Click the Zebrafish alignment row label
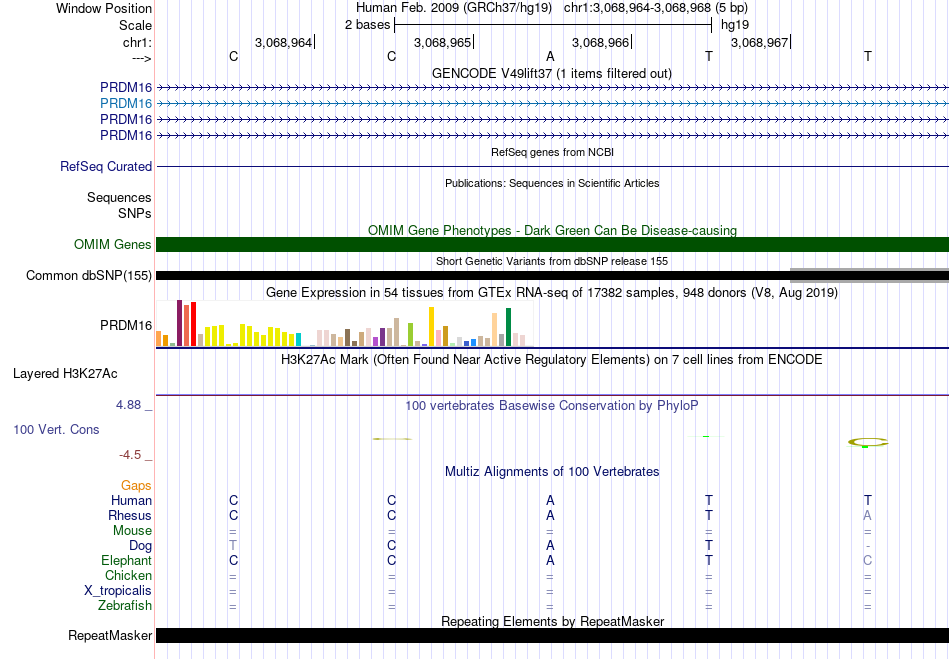 125,605
